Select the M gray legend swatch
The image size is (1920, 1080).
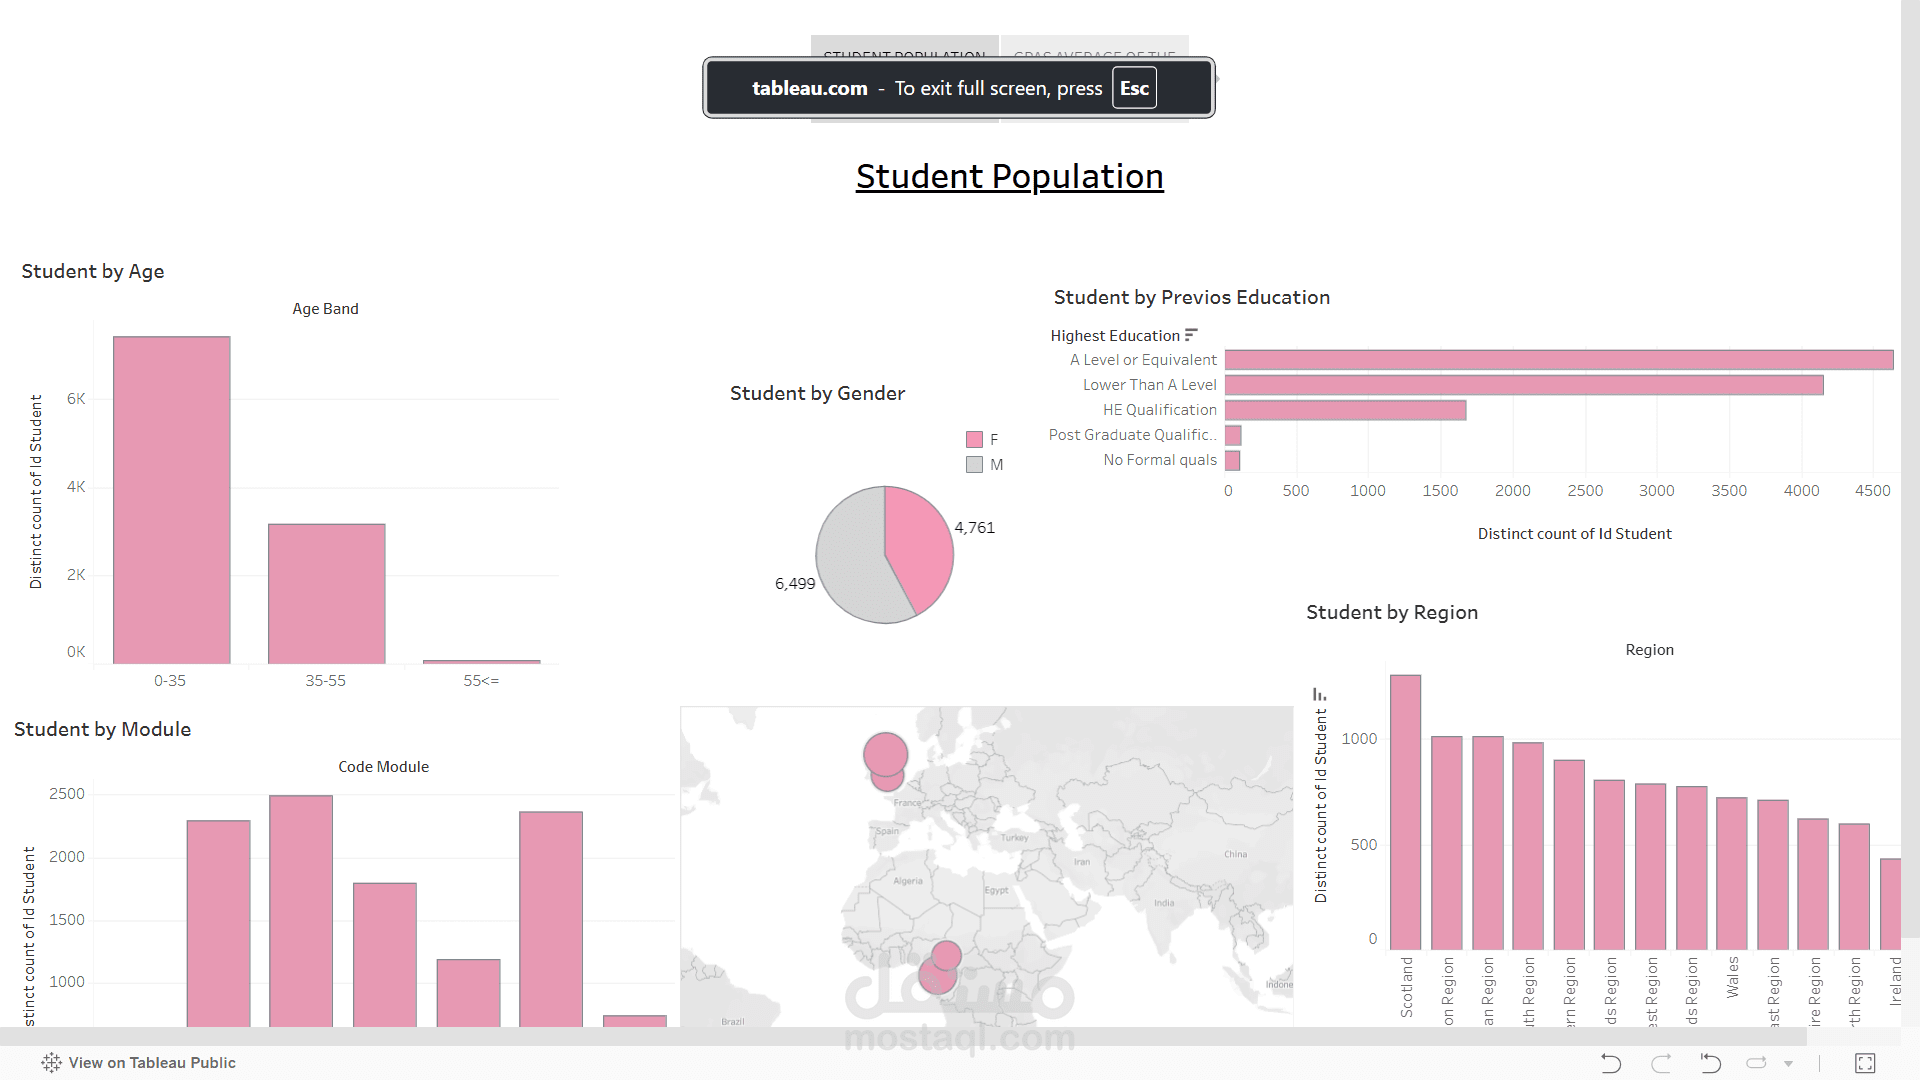[974, 465]
